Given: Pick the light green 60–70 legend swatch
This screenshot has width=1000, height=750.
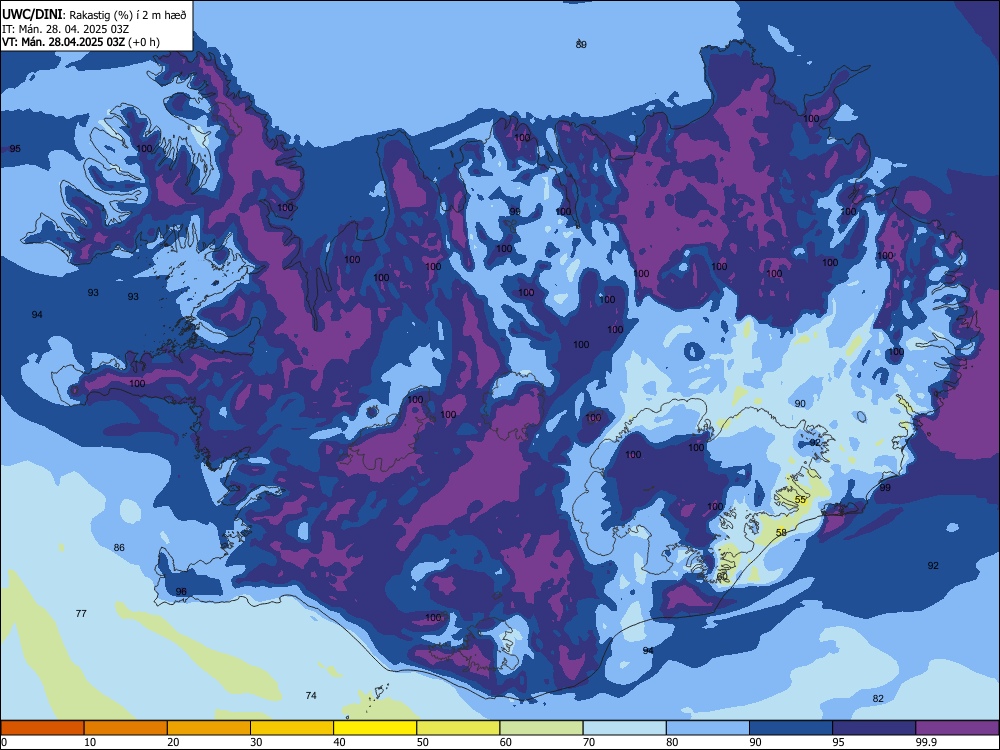Looking at the screenshot, I should (541, 728).
